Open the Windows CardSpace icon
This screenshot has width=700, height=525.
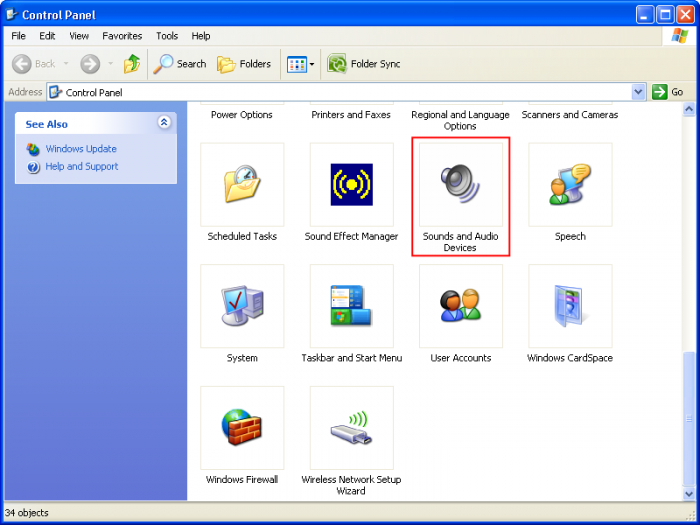pos(570,306)
